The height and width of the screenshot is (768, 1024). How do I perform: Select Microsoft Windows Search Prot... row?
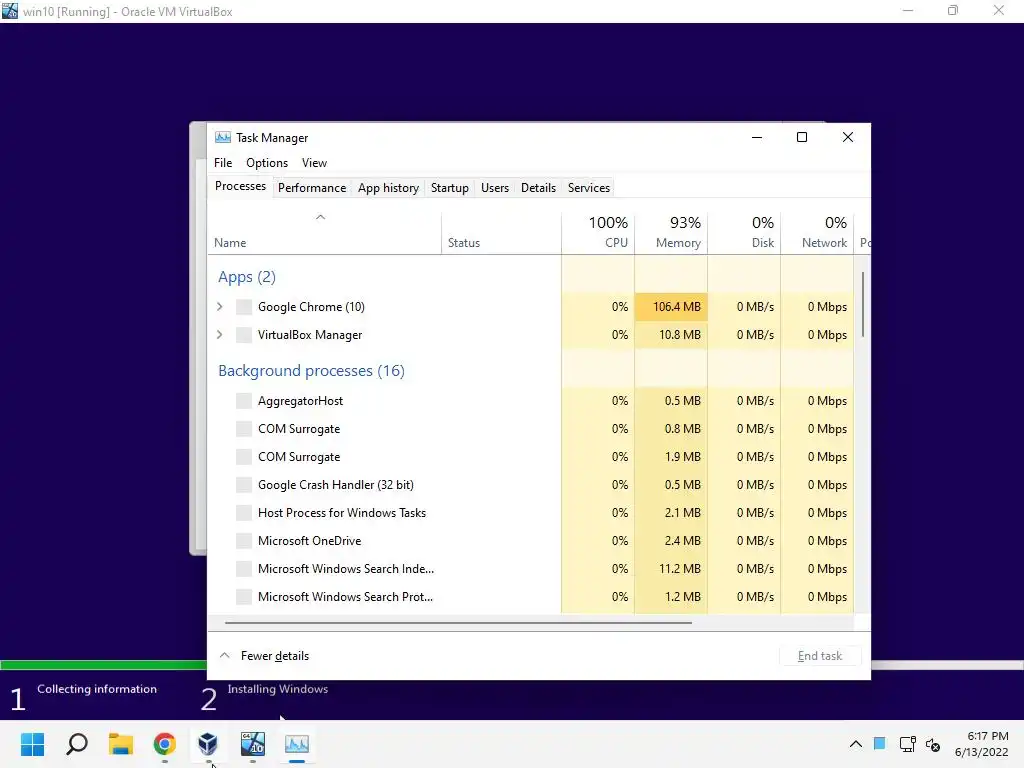[531, 597]
